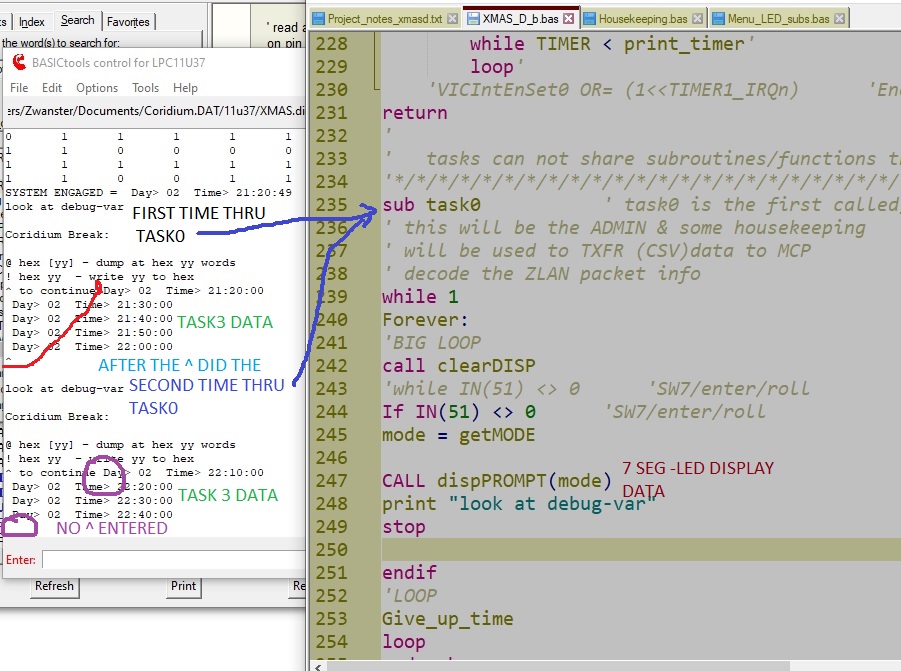Open the Help menu
This screenshot has height=671, width=901.
tap(185, 88)
